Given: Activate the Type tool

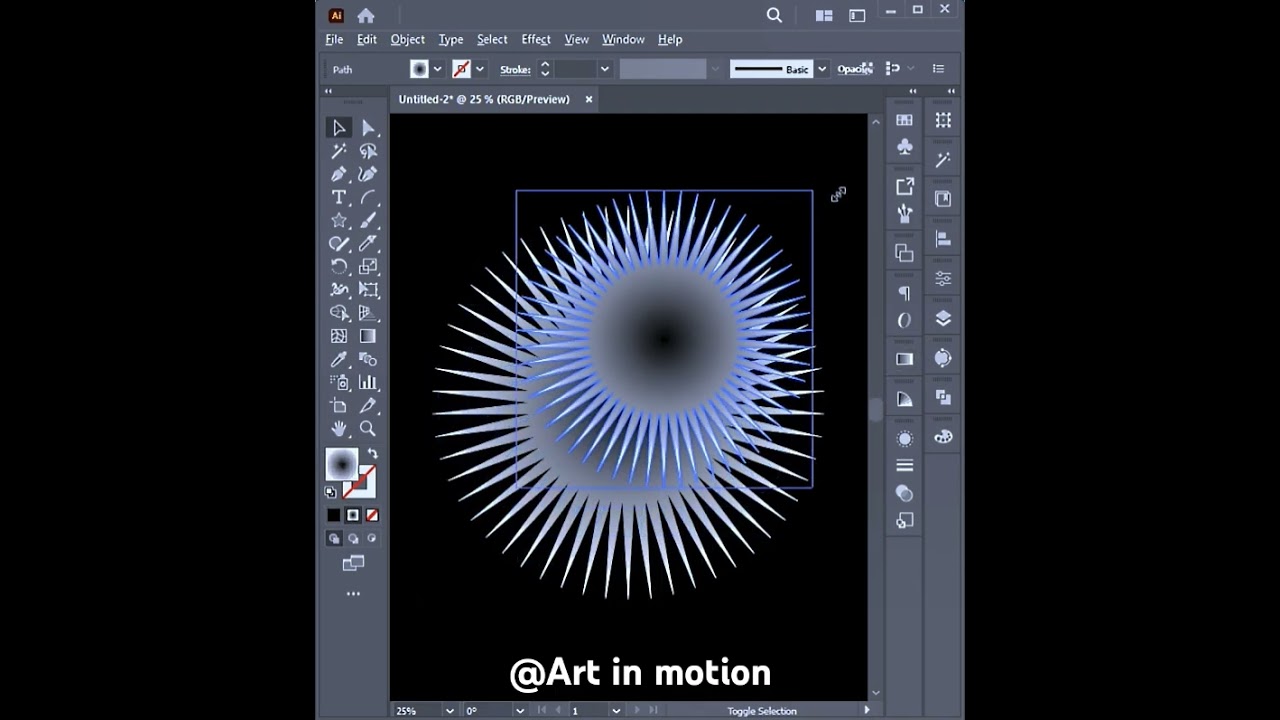Looking at the screenshot, I should [x=339, y=197].
